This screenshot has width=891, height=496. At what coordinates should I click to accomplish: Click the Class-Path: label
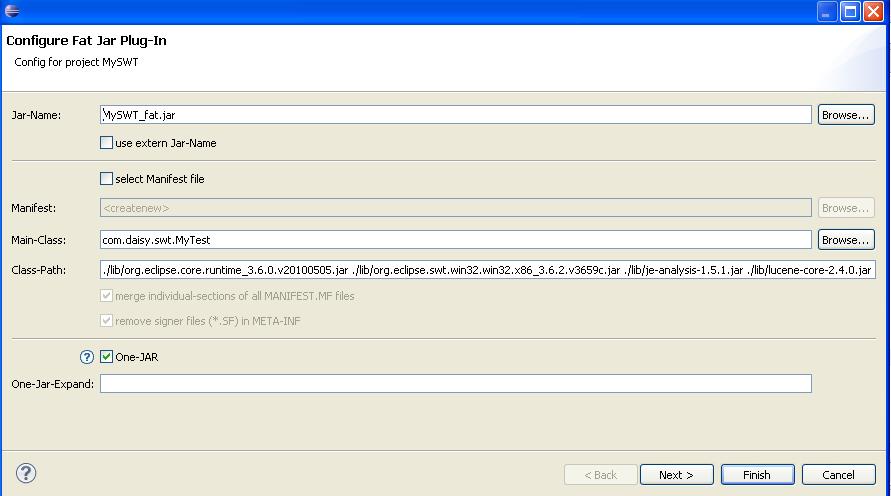39,270
